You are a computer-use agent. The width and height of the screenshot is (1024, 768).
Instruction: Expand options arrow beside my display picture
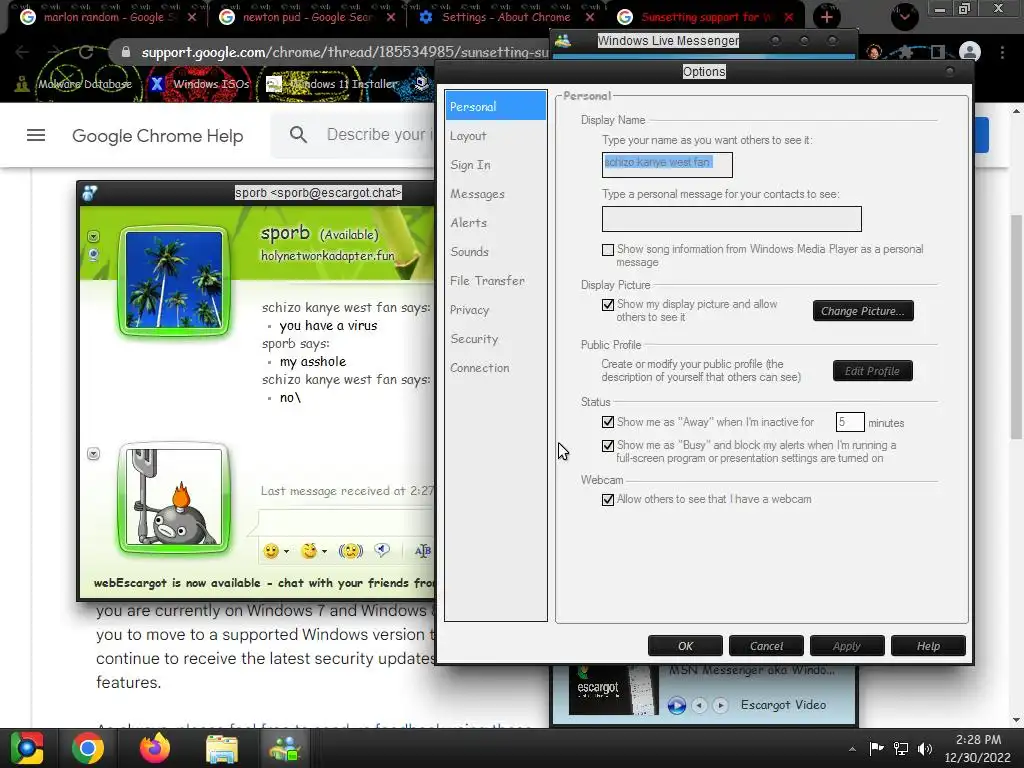(93, 453)
